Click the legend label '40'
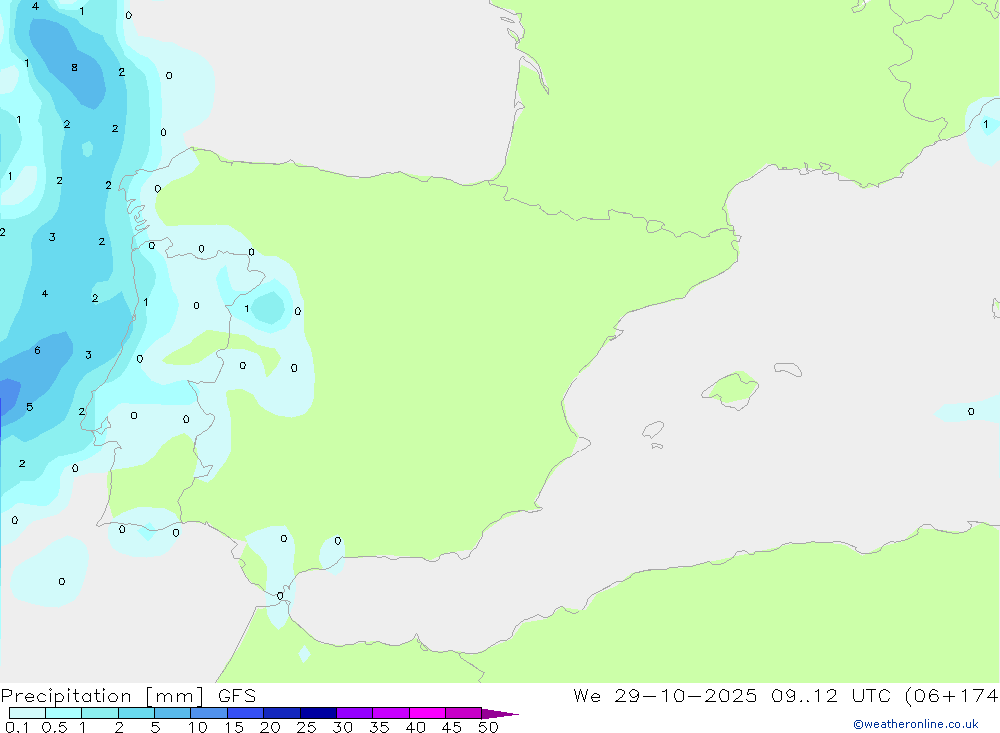Viewport: 1000px width, 733px height. pyautogui.click(x=415, y=727)
